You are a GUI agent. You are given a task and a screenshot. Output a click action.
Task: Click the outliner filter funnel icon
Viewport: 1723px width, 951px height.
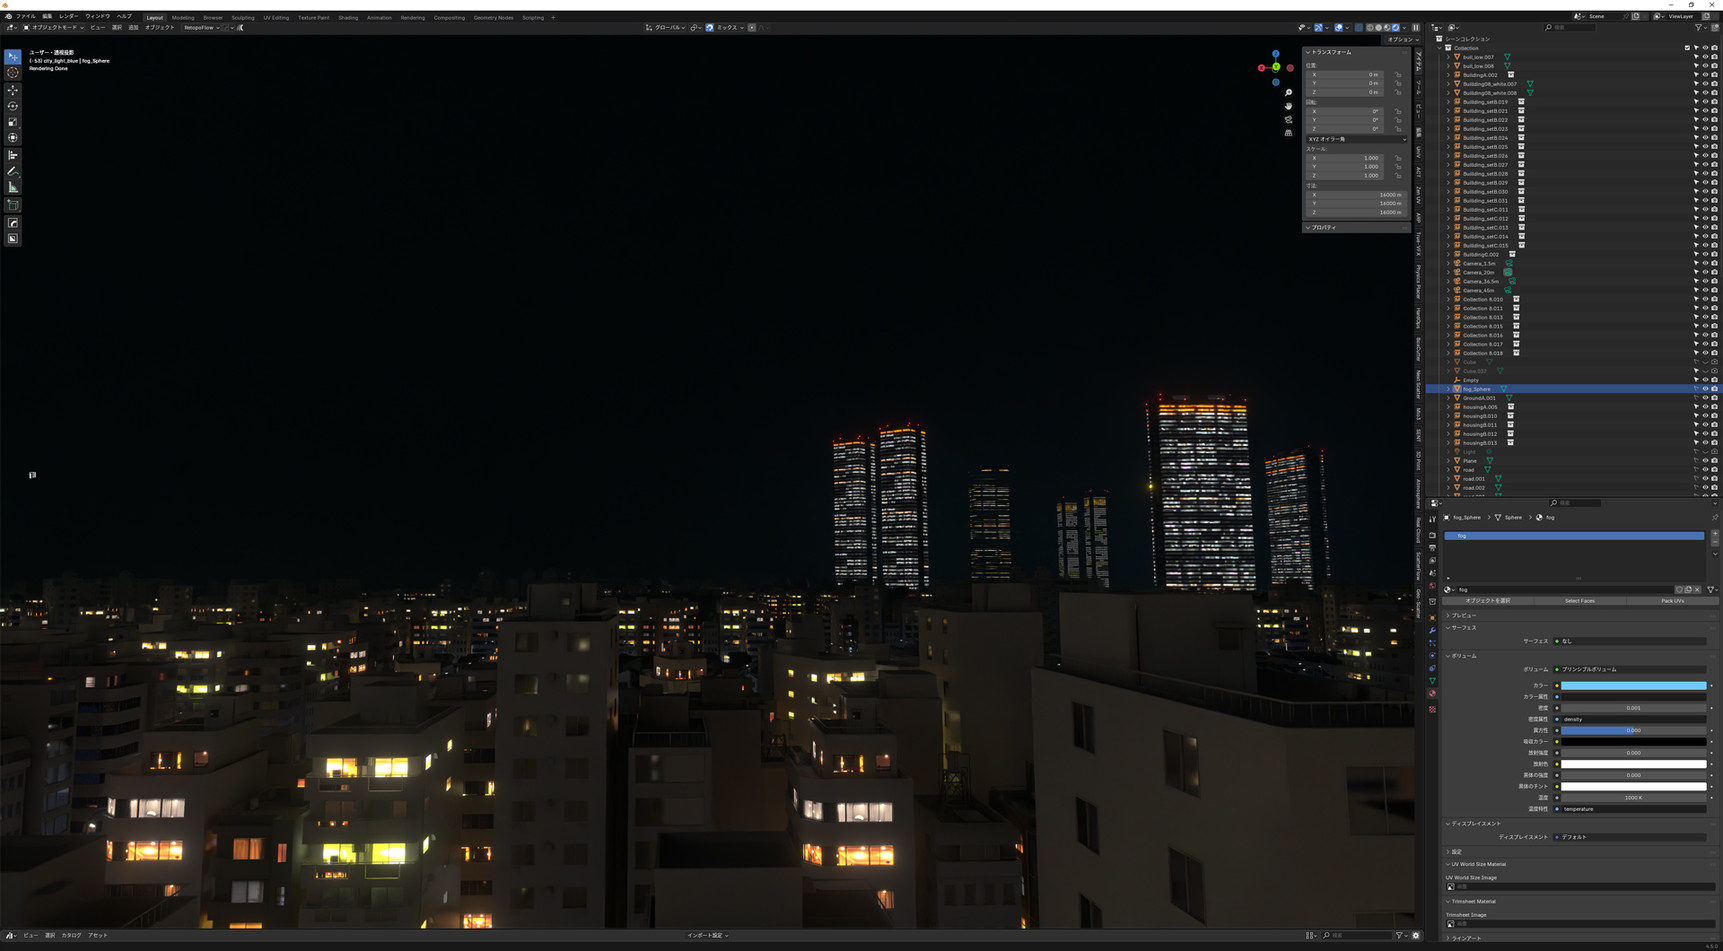coord(1699,27)
